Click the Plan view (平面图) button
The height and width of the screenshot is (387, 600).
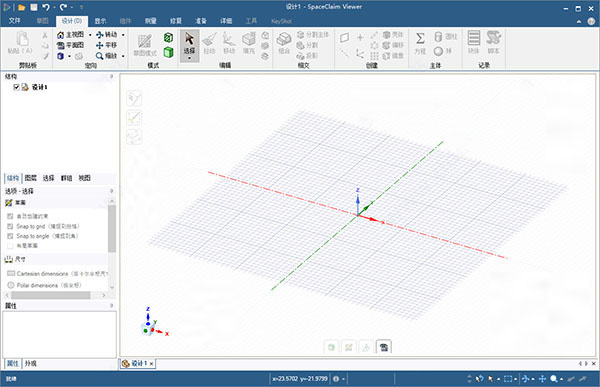[x=70, y=45]
